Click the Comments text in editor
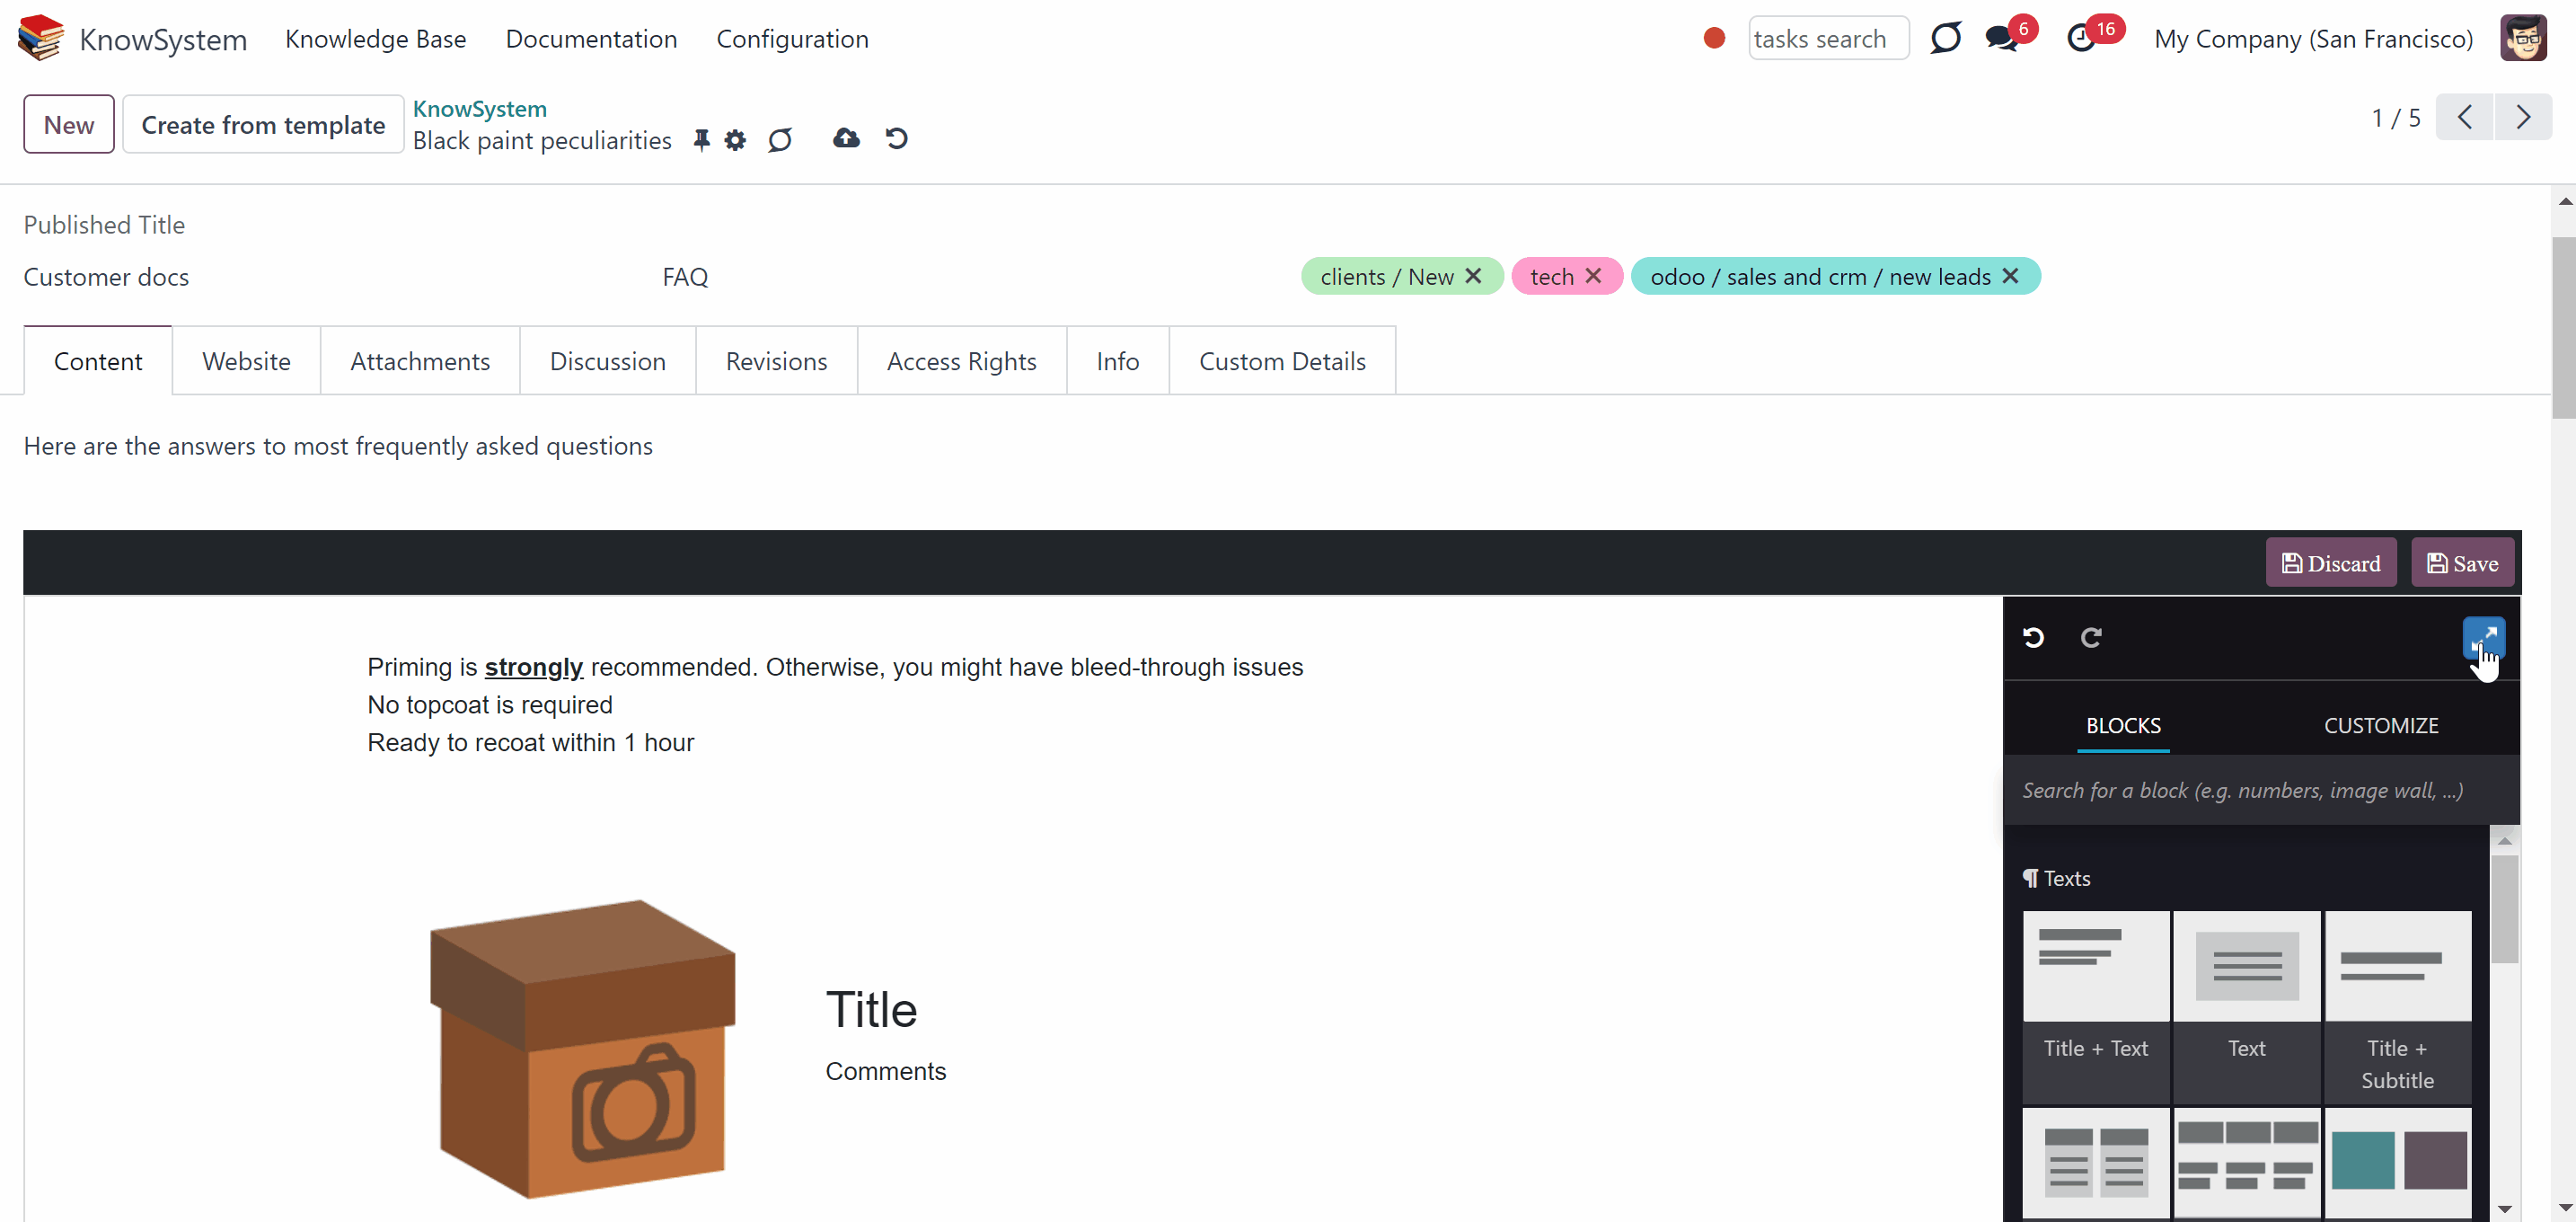This screenshot has width=2576, height=1222. pyautogui.click(x=885, y=1071)
